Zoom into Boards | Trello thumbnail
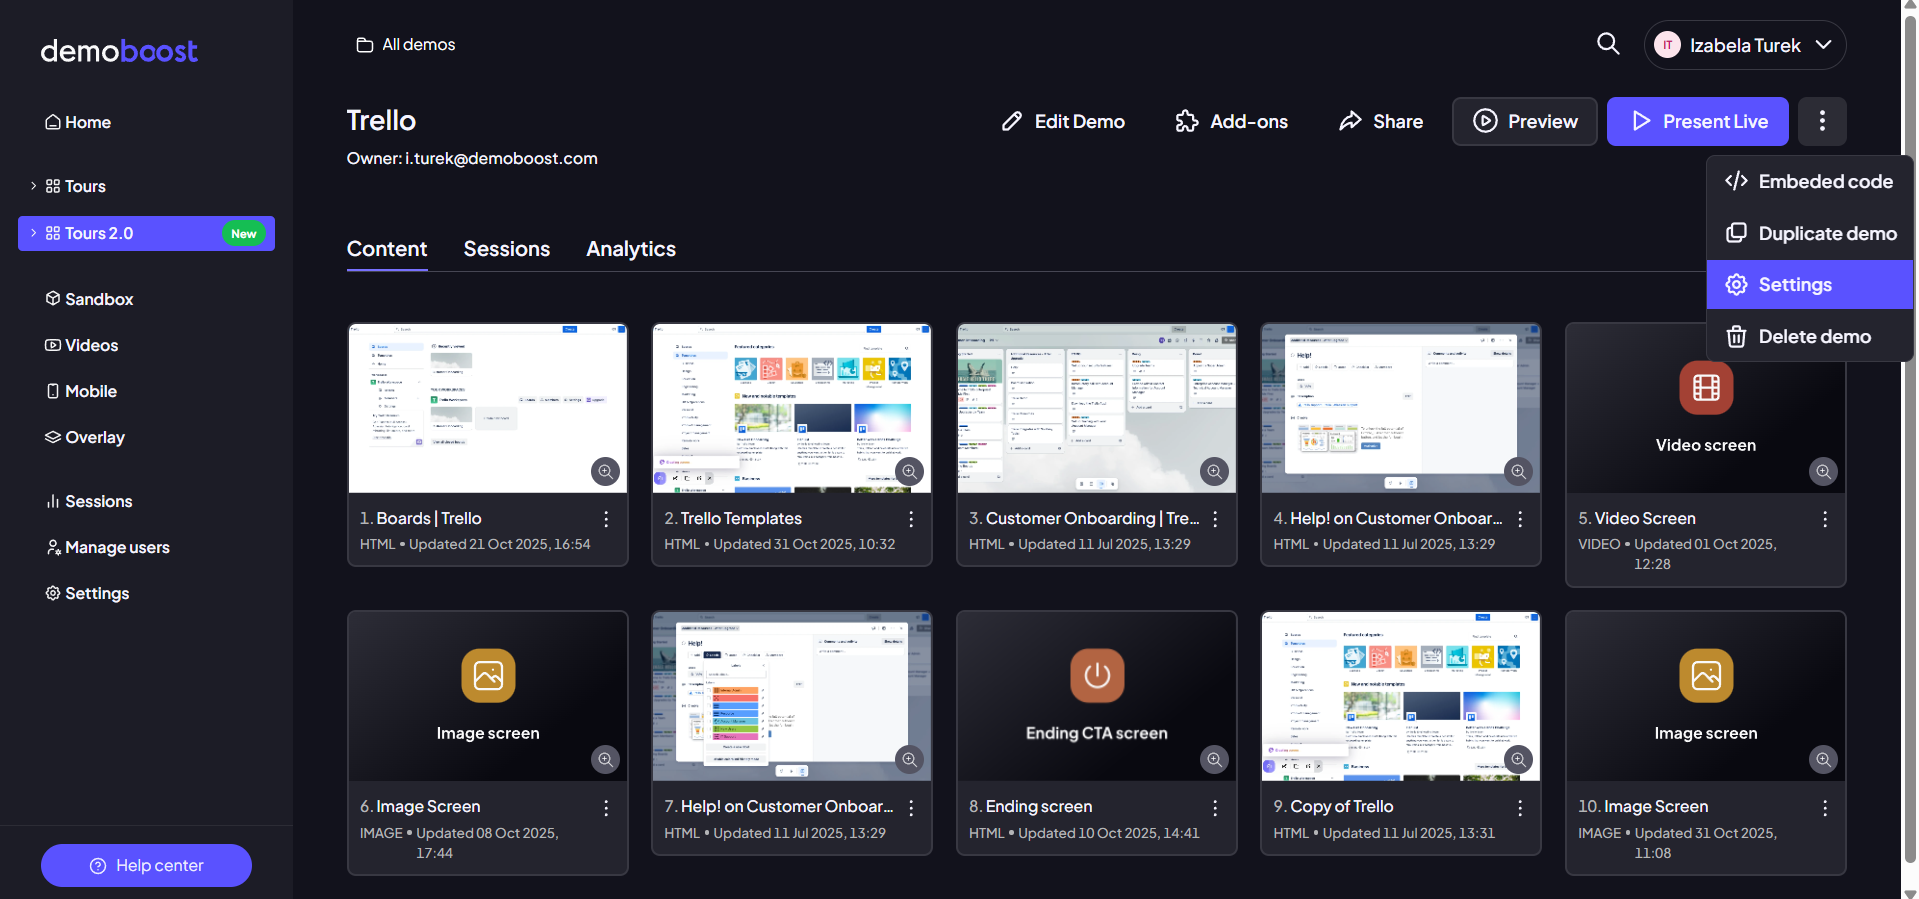This screenshot has height=899, width=1919. (x=605, y=471)
